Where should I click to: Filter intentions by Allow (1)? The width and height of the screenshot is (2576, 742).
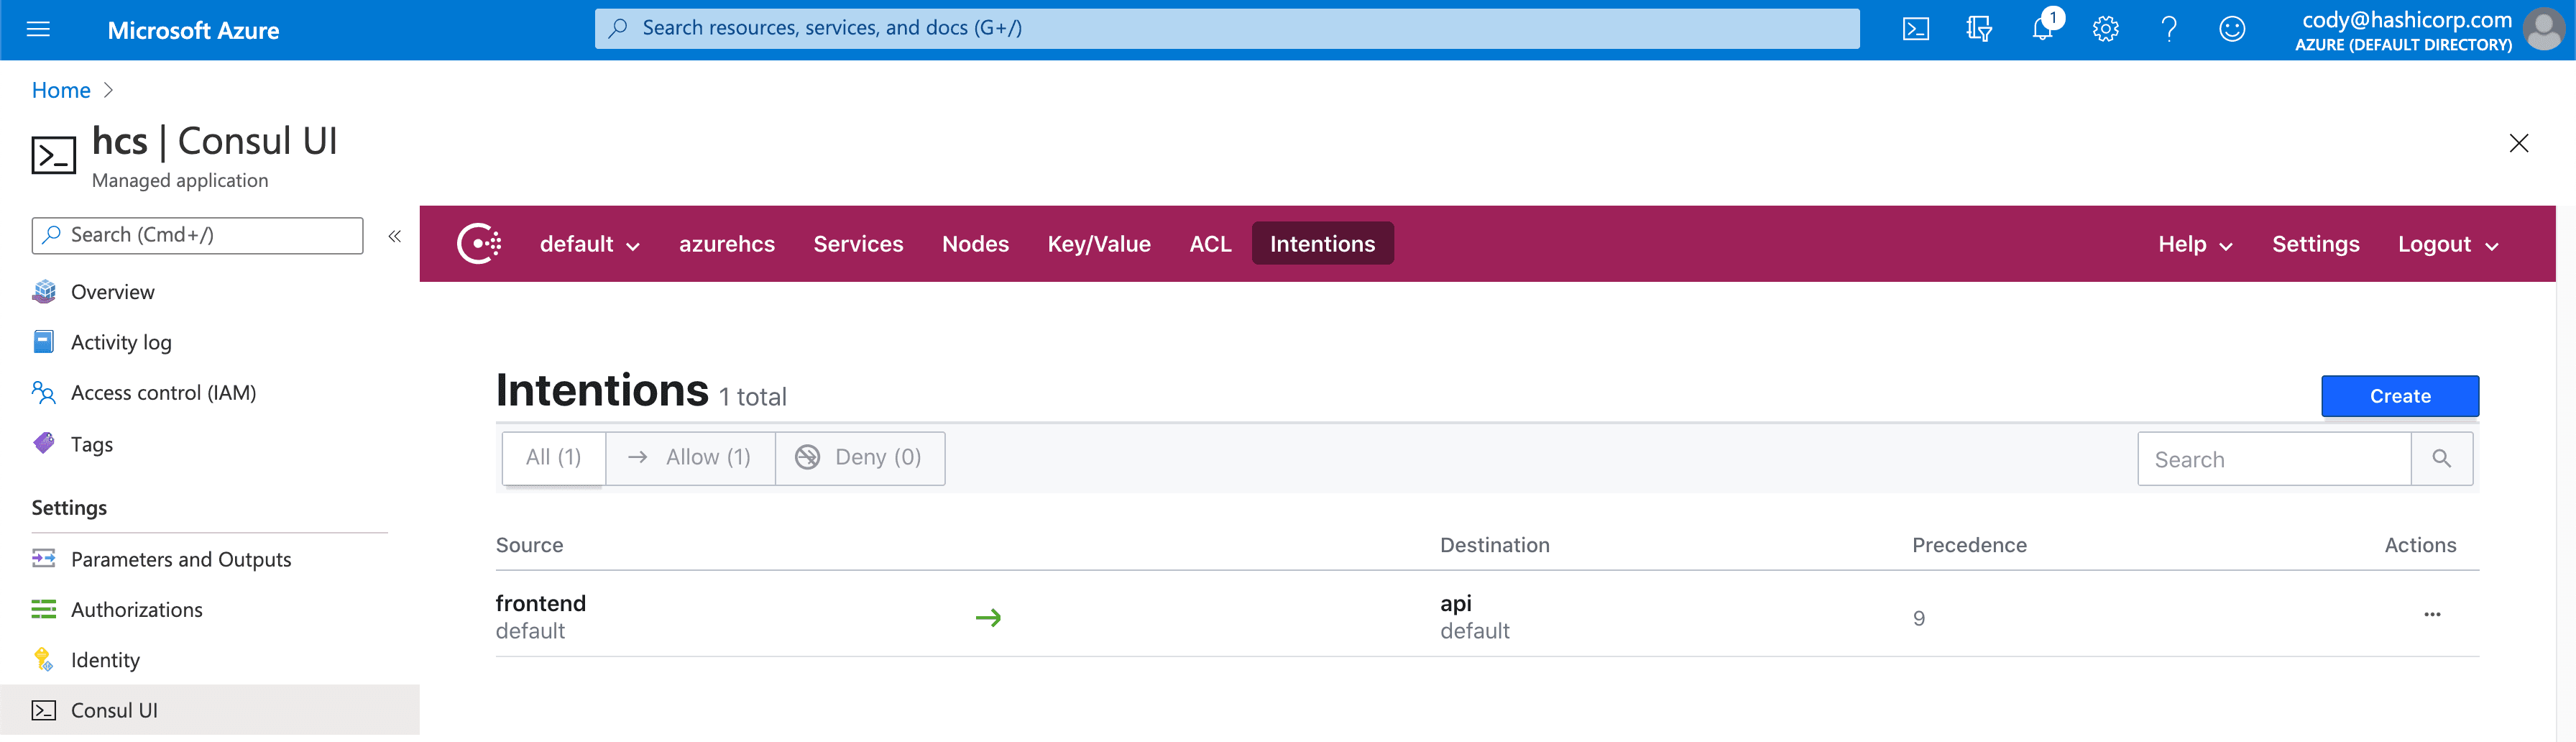pyautogui.click(x=690, y=458)
